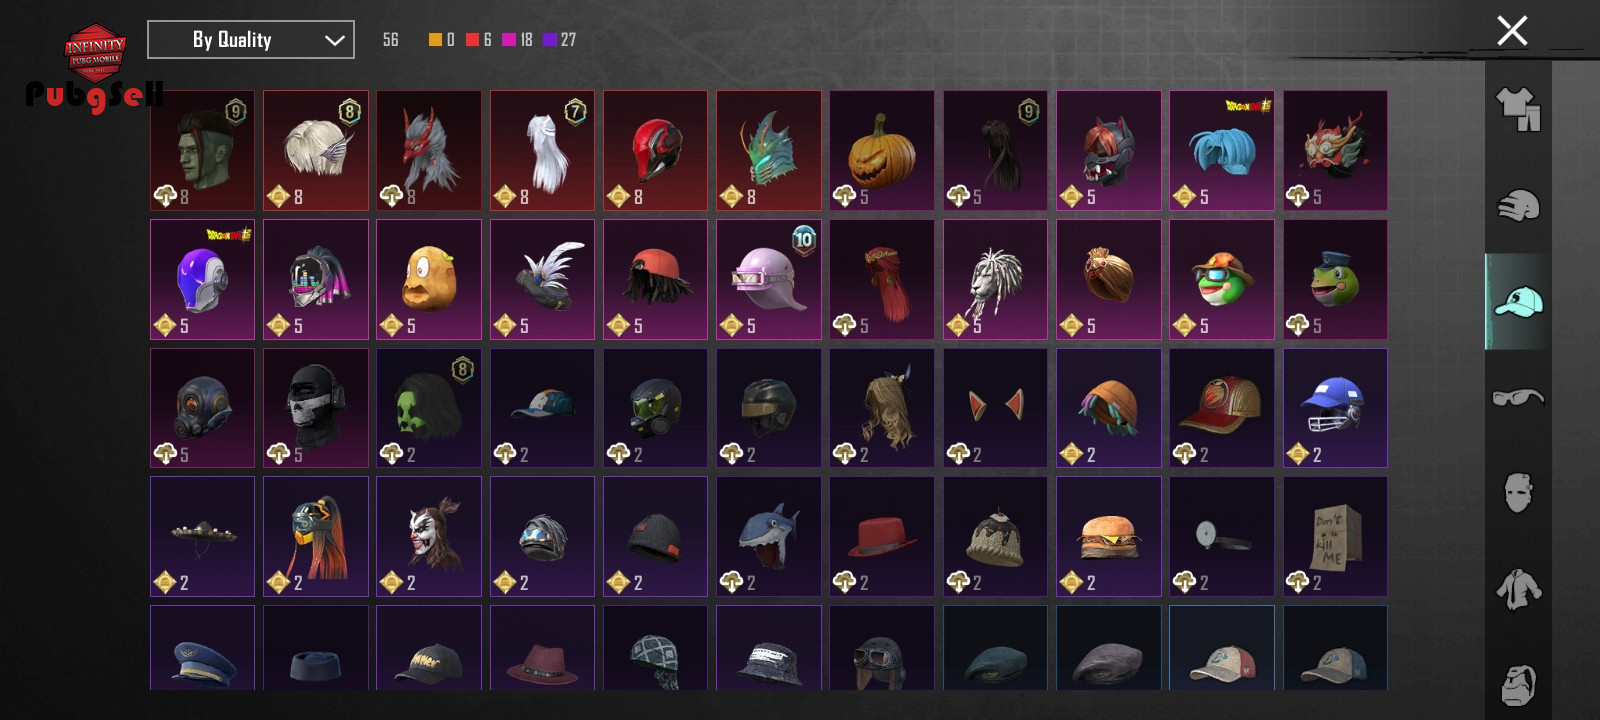Image resolution: width=1600 pixels, height=720 pixels.
Task: Select the backpack category icon
Action: point(1518,685)
